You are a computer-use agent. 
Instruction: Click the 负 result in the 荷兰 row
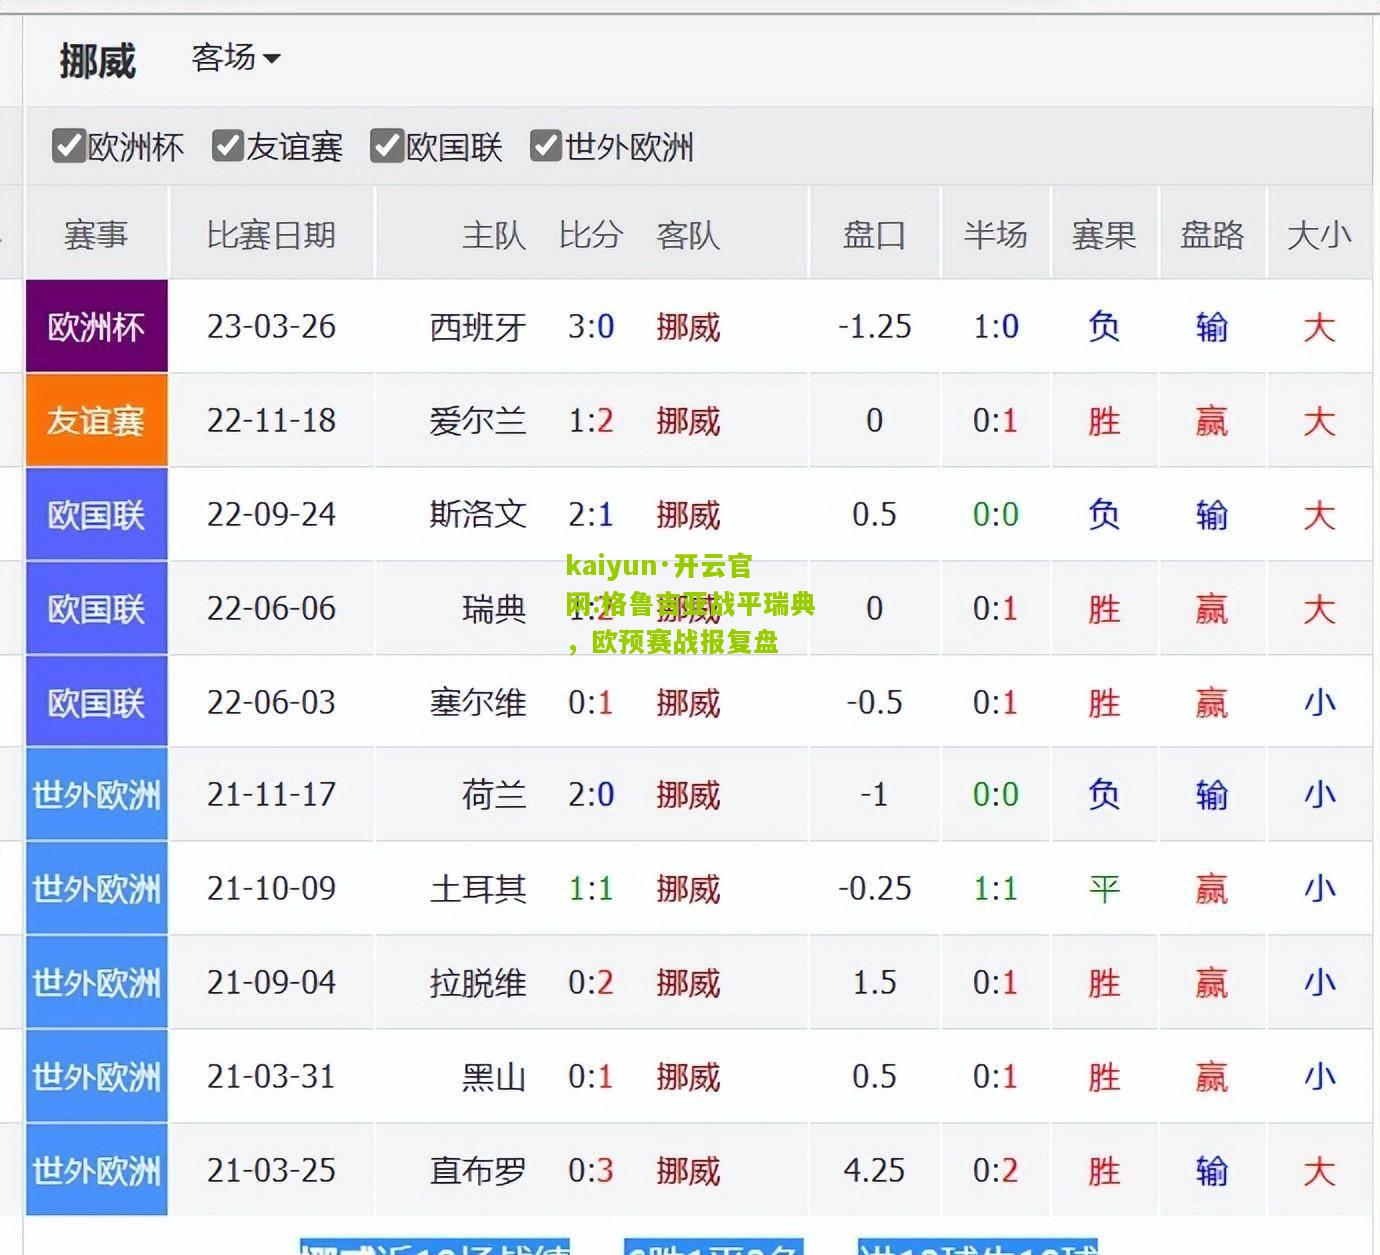[1104, 794]
